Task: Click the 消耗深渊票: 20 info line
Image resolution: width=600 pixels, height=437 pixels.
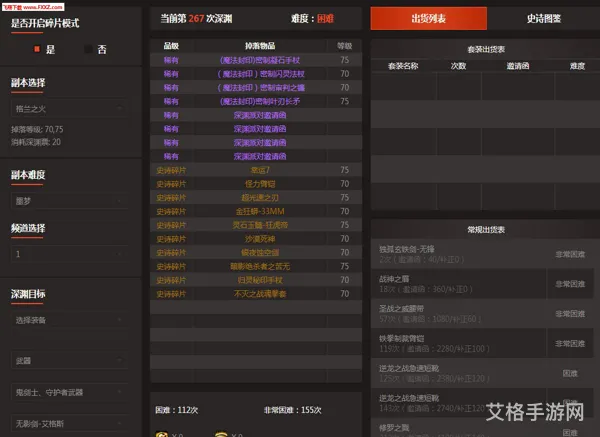Action: 36,142
